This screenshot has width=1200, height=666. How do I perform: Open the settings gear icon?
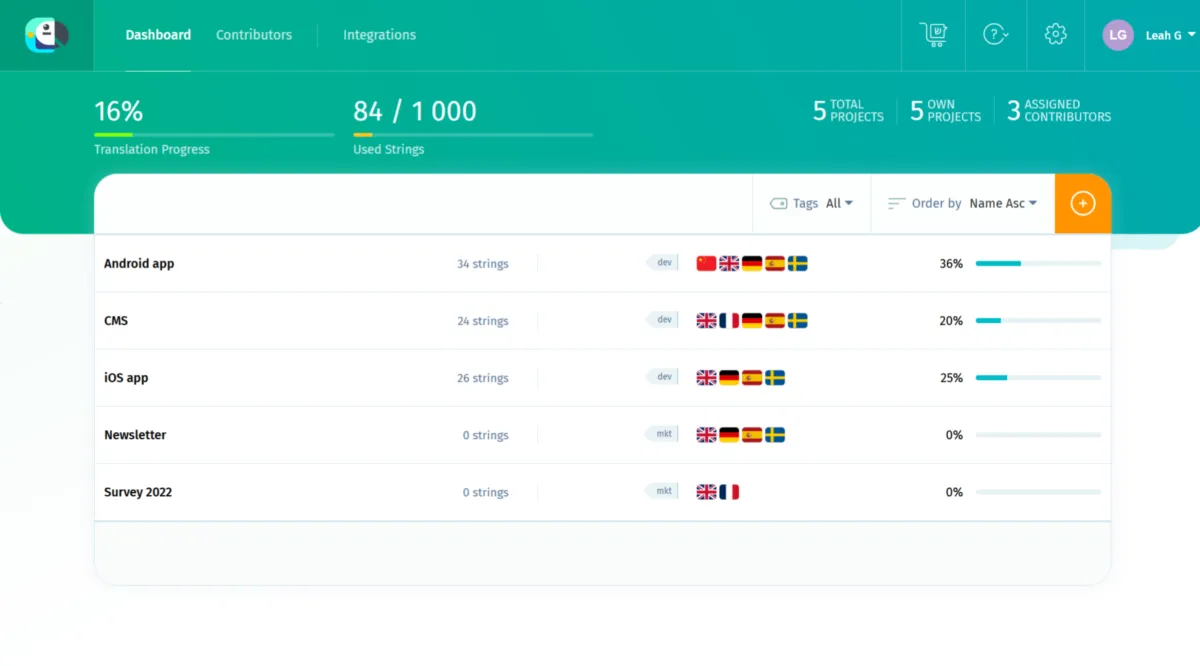pyautogui.click(x=1055, y=34)
